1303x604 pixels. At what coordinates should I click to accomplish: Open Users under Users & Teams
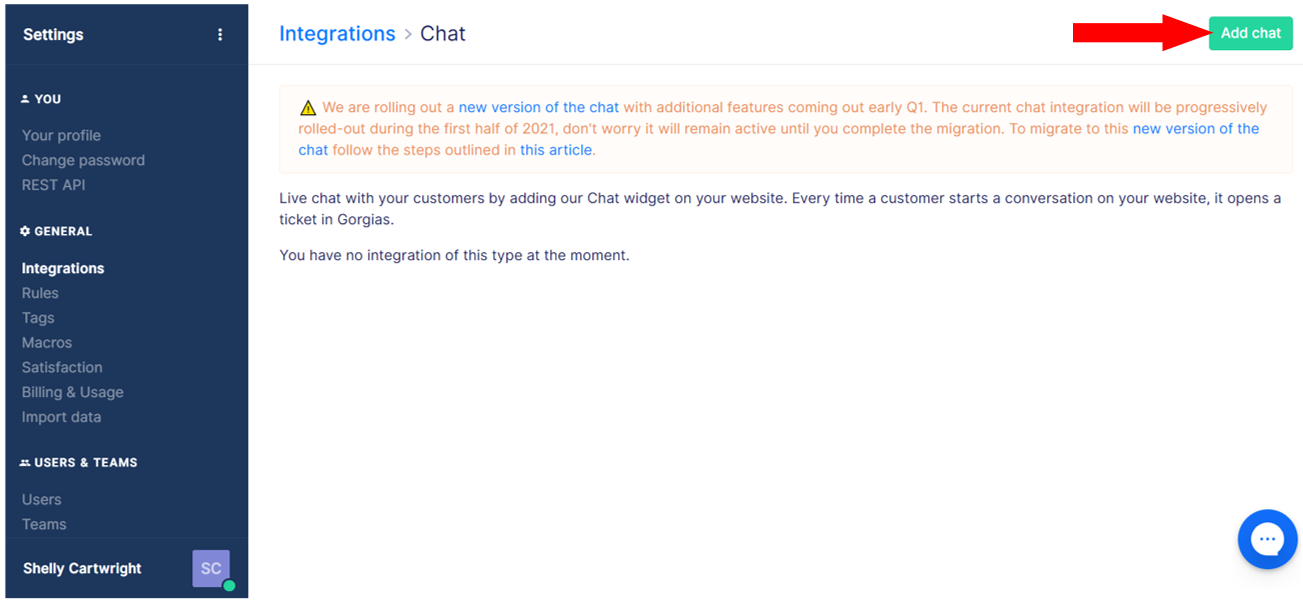[41, 499]
